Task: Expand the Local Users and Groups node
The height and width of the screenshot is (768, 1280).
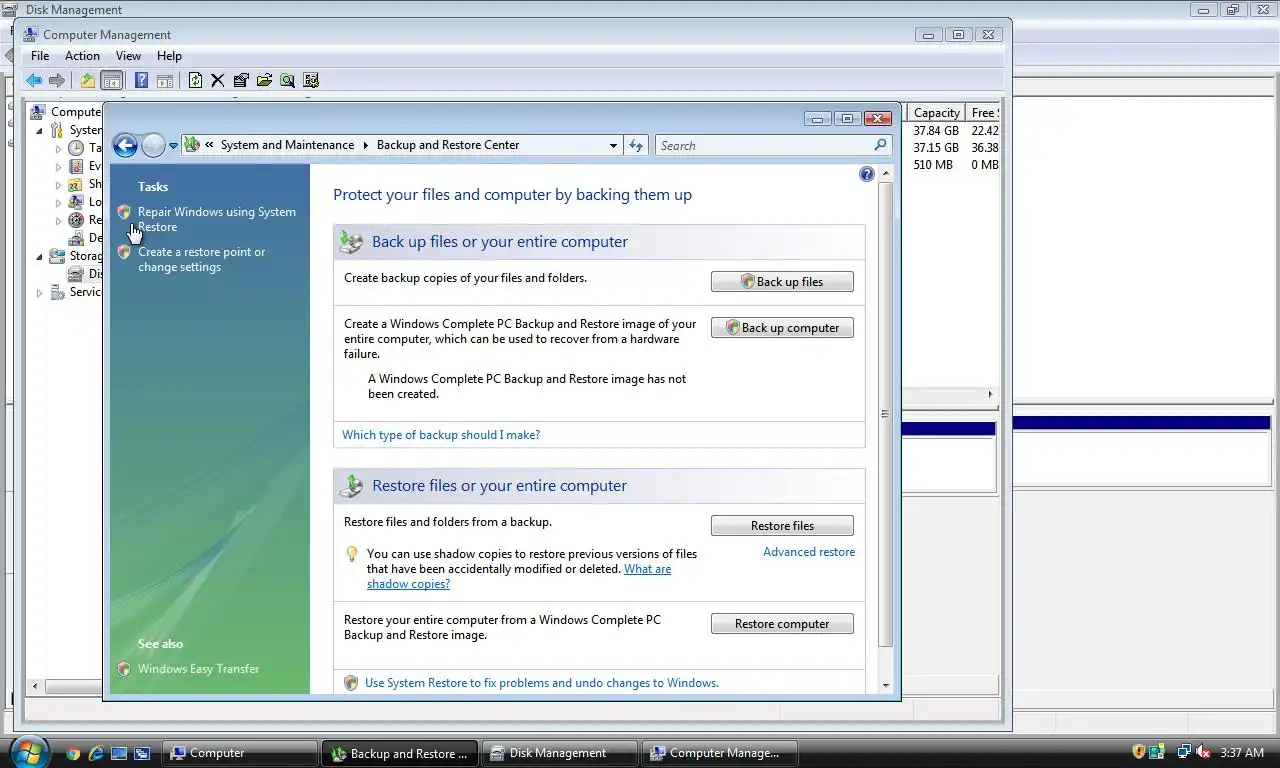Action: tap(58, 202)
